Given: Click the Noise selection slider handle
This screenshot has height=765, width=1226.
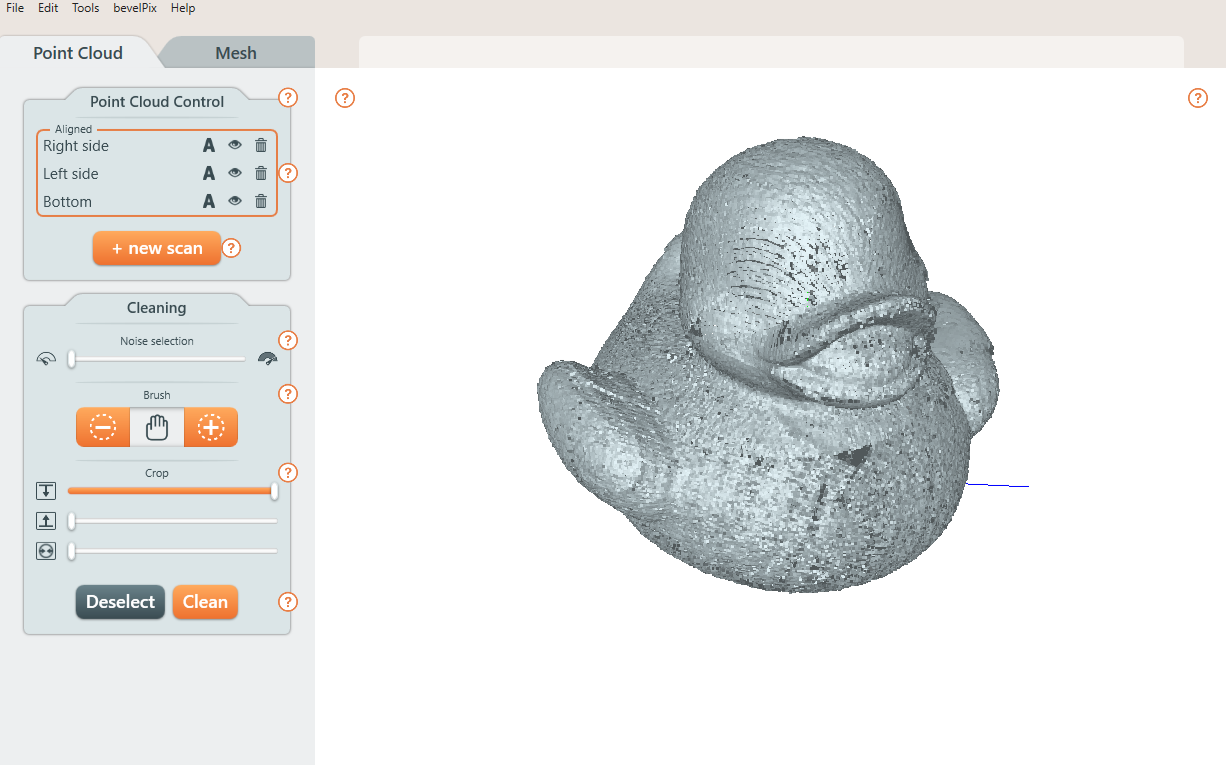Looking at the screenshot, I should 71,359.
